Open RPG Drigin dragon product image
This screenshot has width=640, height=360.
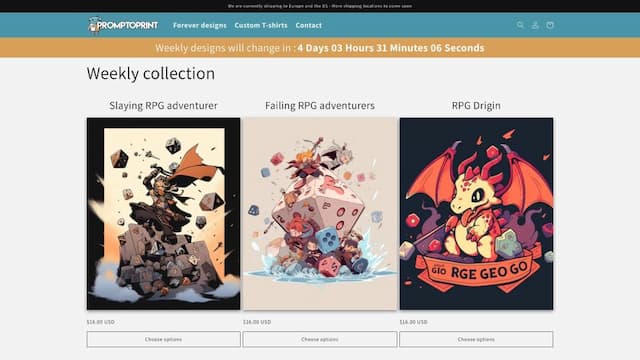pos(476,213)
